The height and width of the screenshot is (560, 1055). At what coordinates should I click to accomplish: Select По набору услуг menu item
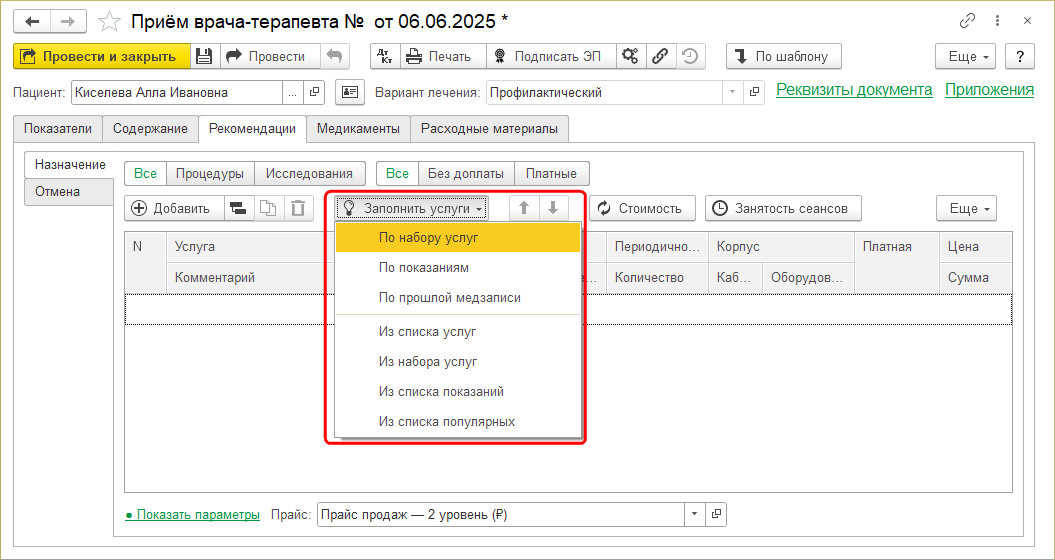pyautogui.click(x=458, y=238)
